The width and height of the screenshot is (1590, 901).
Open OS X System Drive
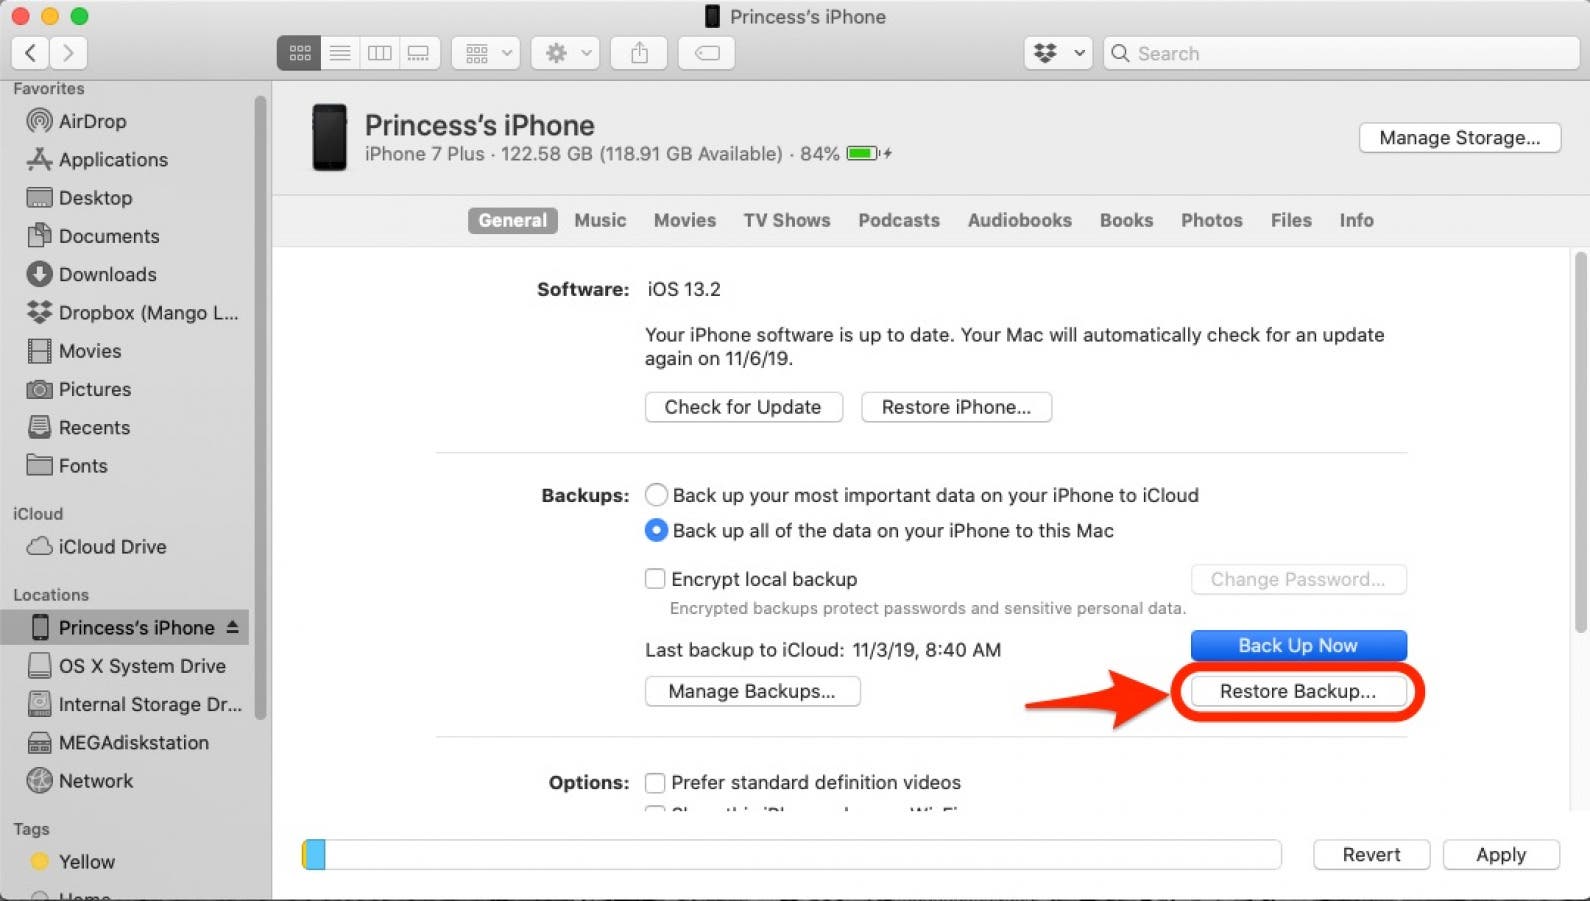pyautogui.click(x=125, y=666)
